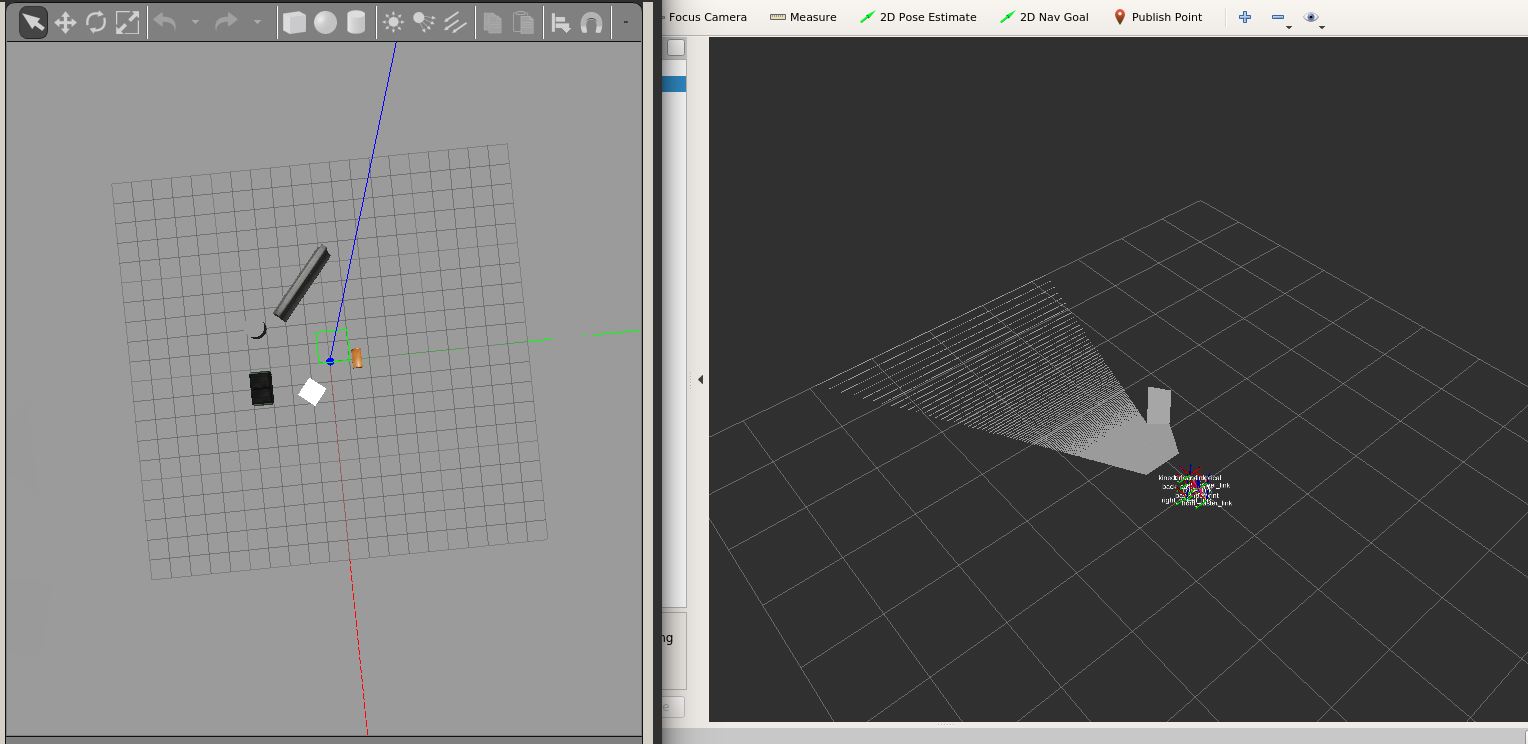Click the align objects tool in Gazebo
The width and height of the screenshot is (1528, 744).
coord(561,22)
